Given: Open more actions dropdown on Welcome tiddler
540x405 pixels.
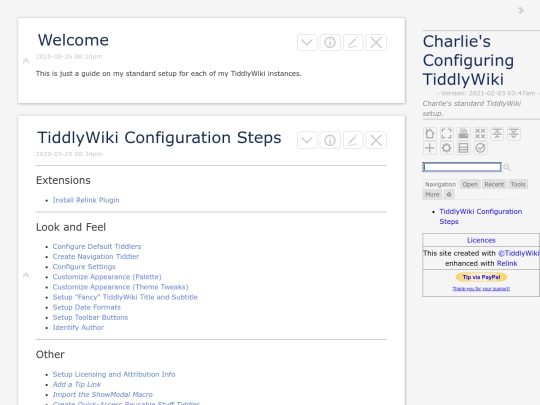Looking at the screenshot, I should 307,43.
